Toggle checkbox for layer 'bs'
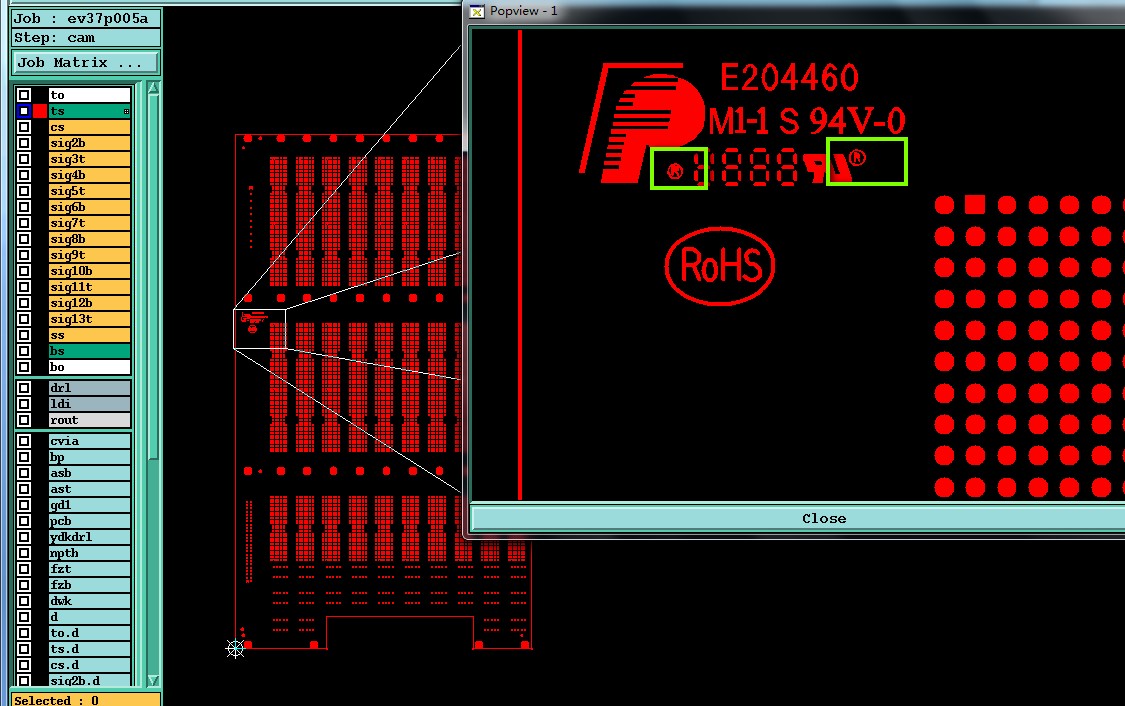Image resolution: width=1125 pixels, height=706 pixels. click(x=24, y=351)
